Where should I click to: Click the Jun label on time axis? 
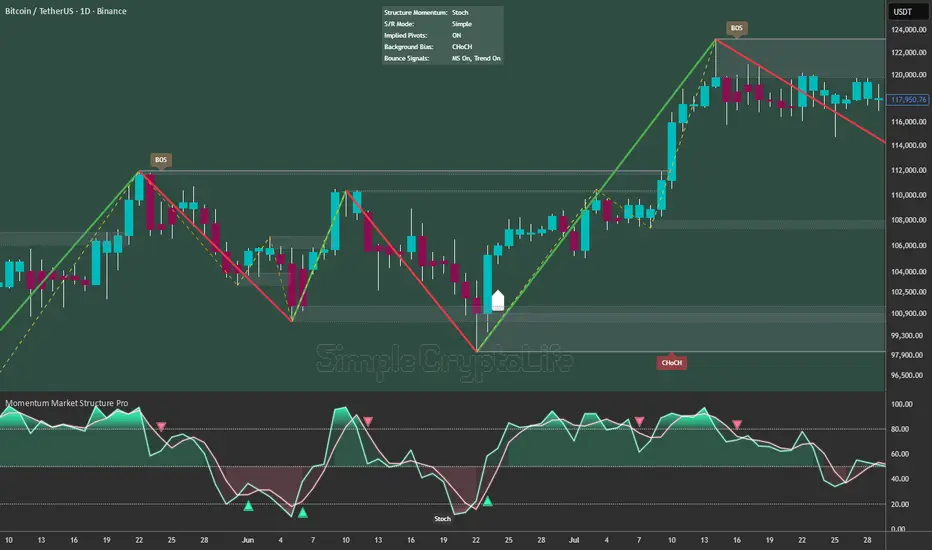click(x=248, y=540)
